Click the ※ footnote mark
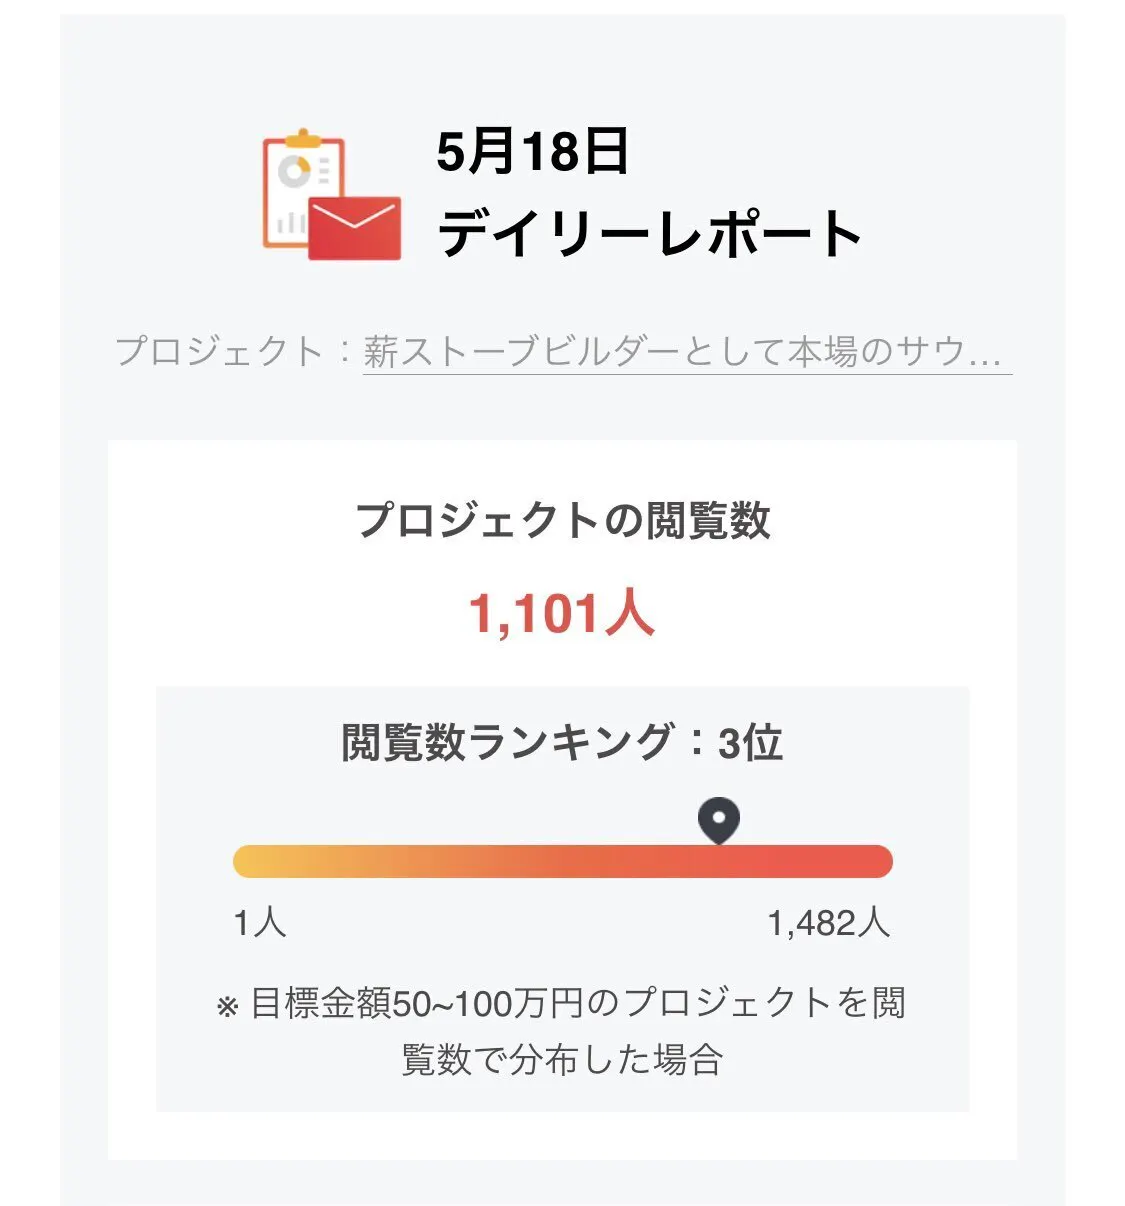Screen dimensions: 1125x1206 (x=227, y=1006)
